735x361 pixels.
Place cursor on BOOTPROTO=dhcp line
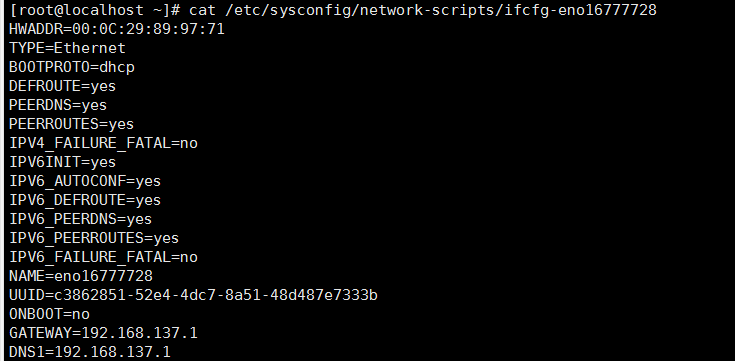(x=72, y=67)
